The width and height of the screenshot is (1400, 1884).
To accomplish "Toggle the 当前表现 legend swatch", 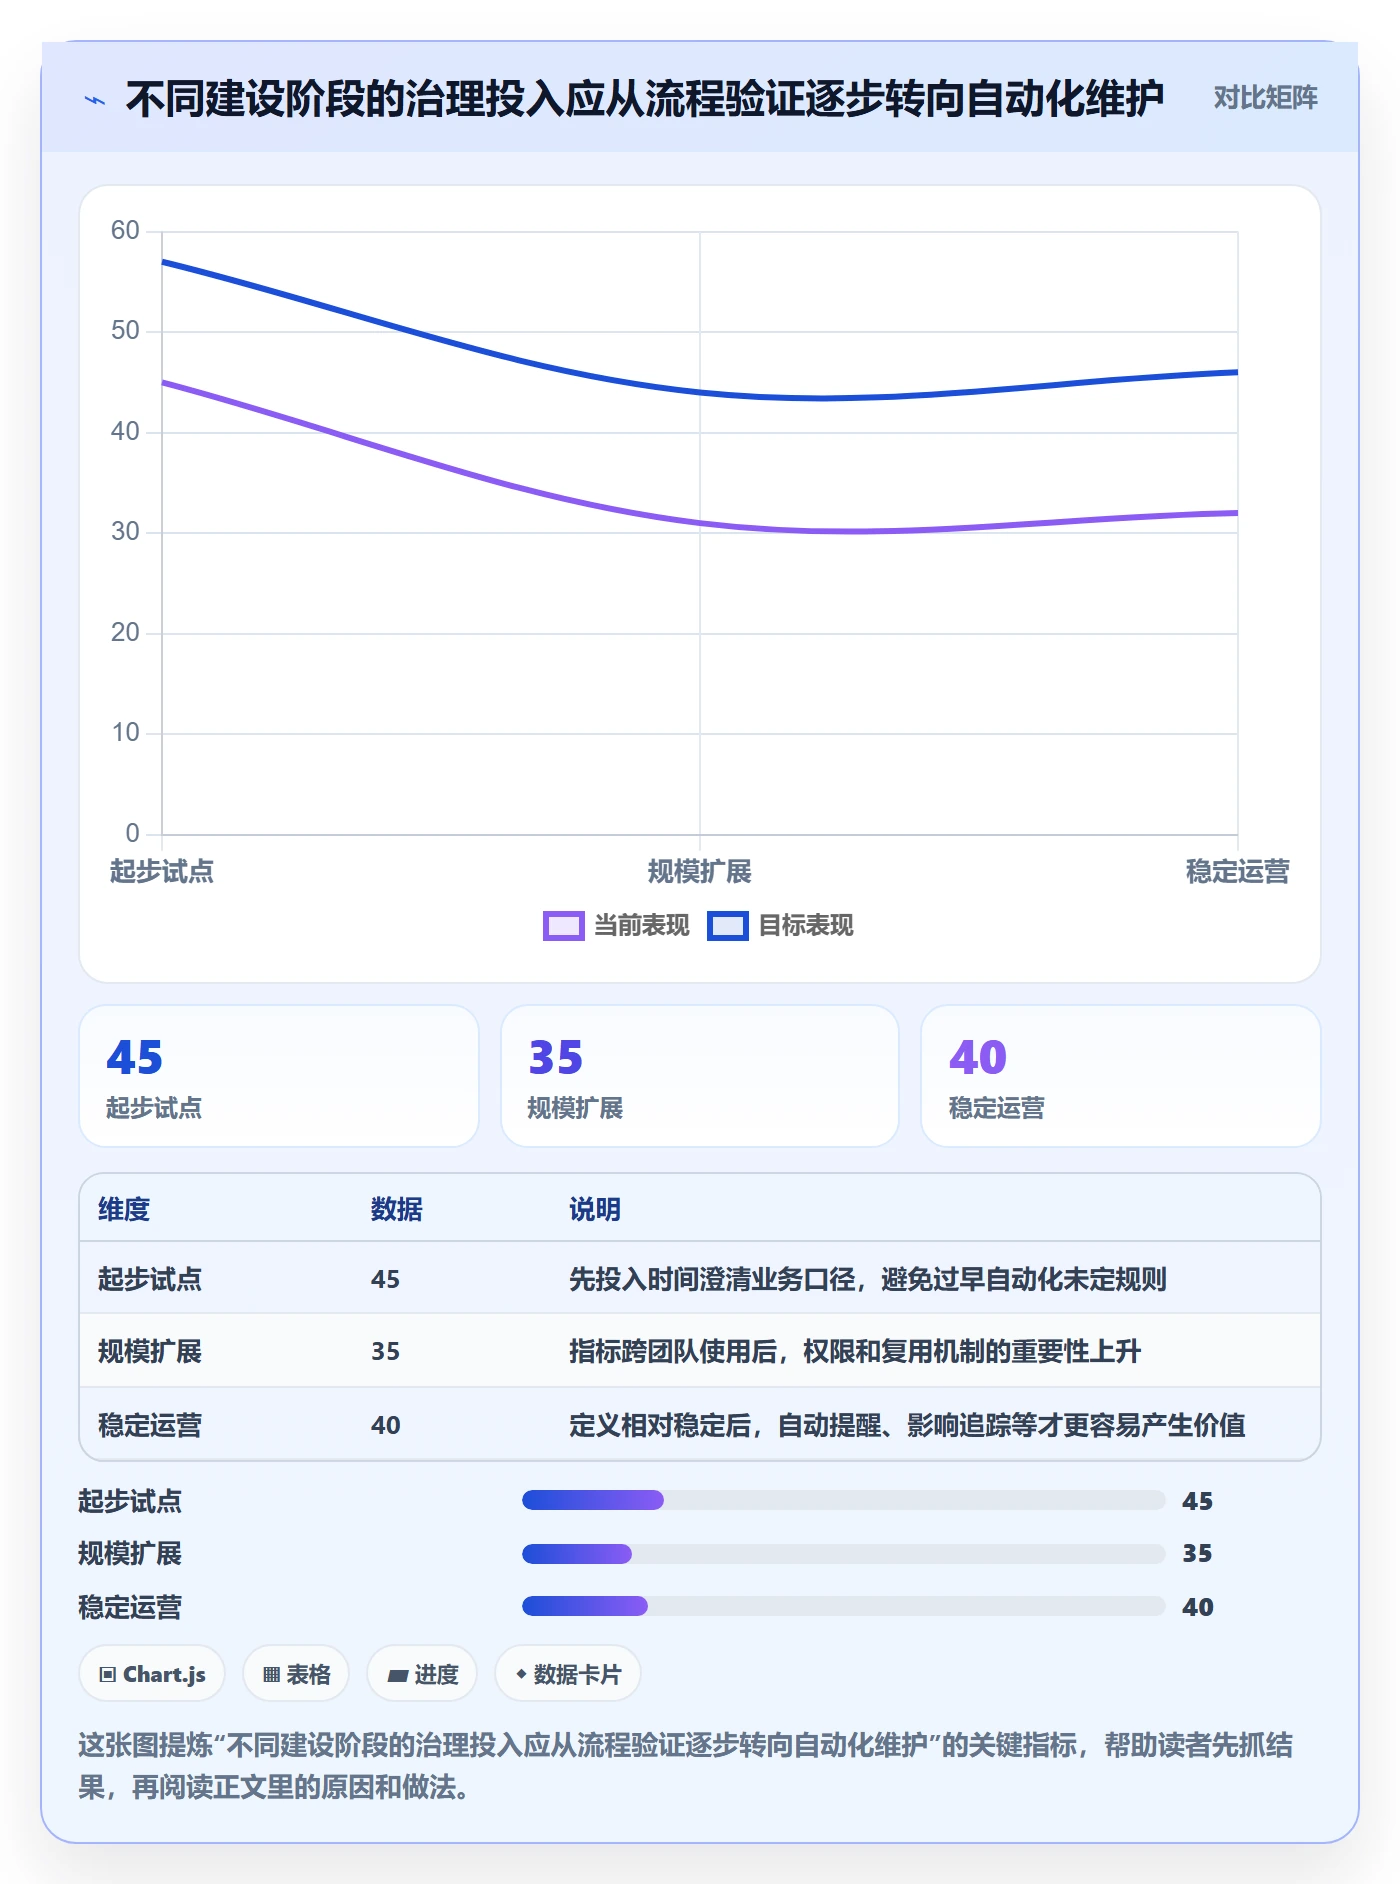I will 564,926.
